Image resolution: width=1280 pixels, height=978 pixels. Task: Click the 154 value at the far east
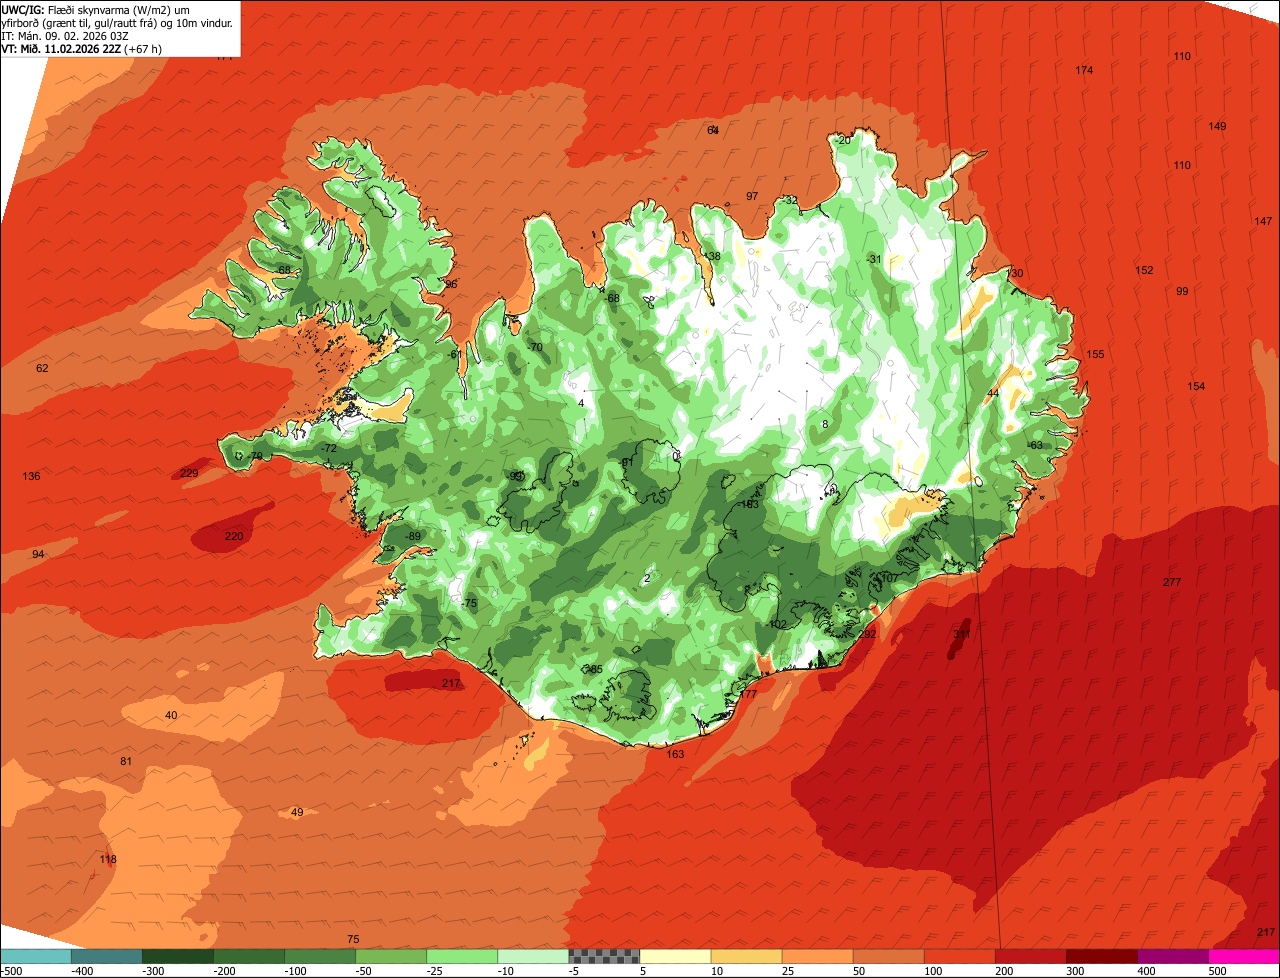[1196, 386]
